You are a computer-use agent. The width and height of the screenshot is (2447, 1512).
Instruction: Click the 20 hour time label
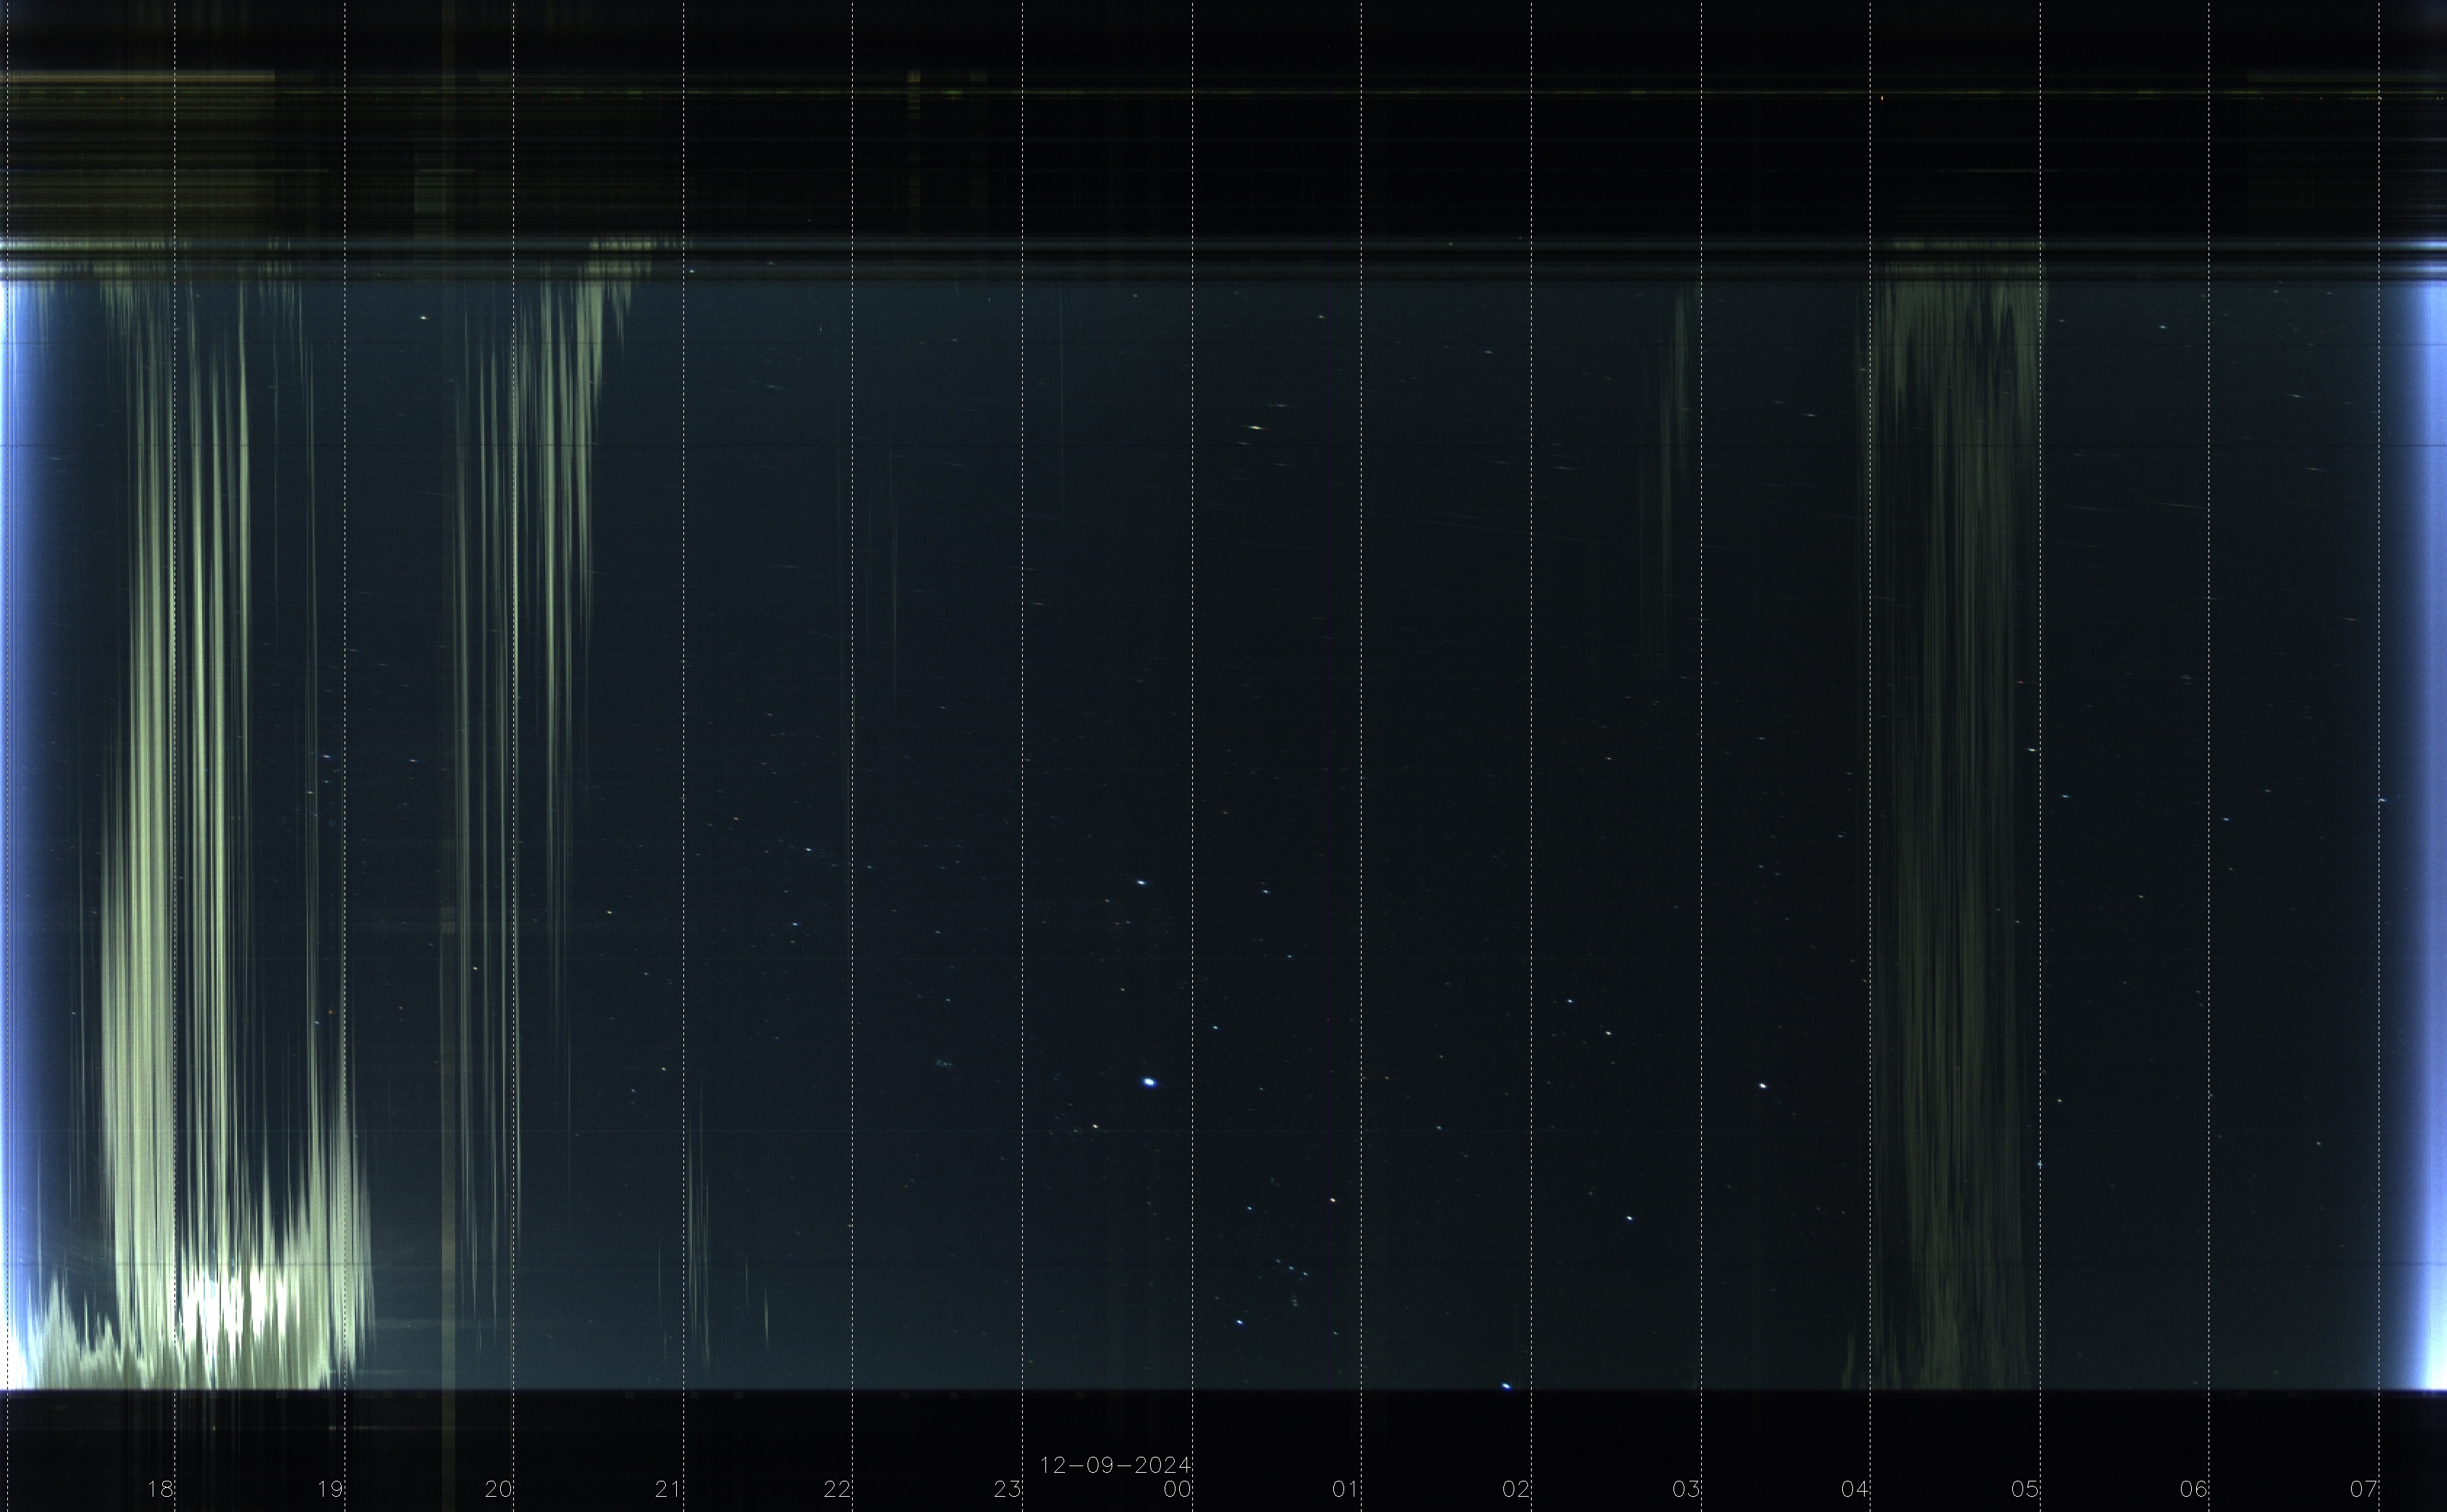[x=499, y=1488]
